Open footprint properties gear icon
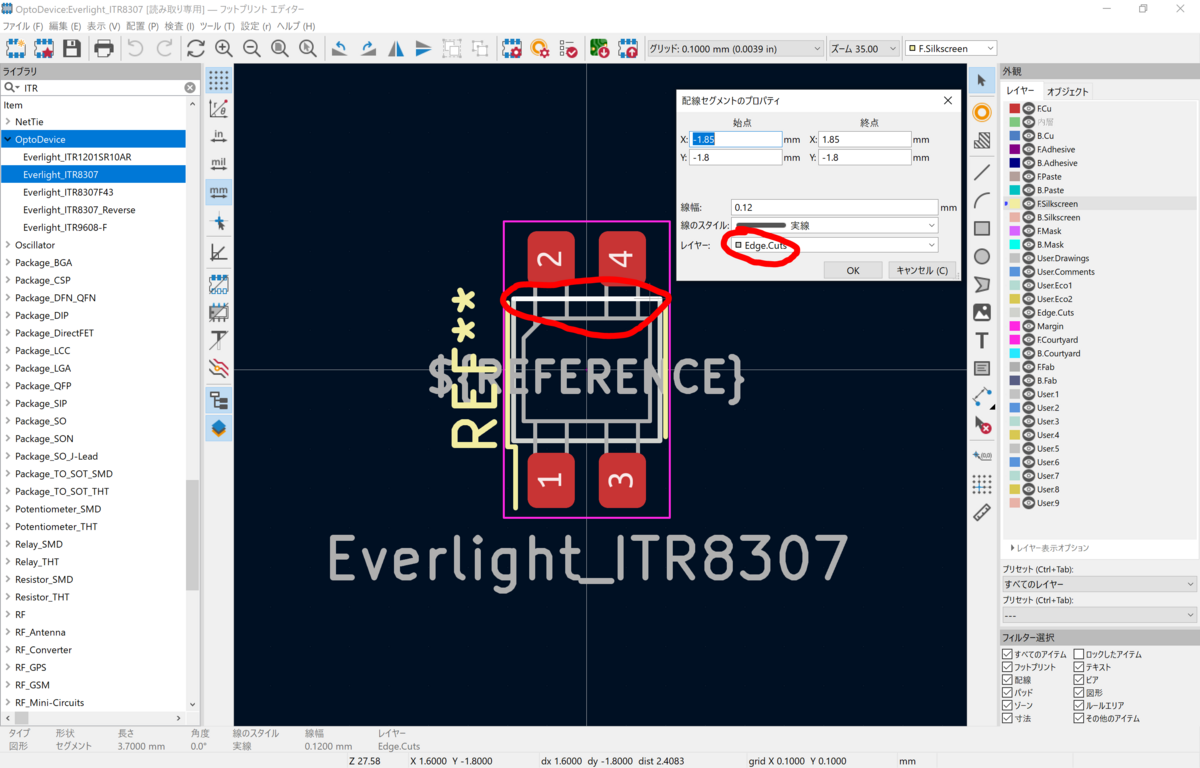The width and height of the screenshot is (1200, 768). pos(511,48)
